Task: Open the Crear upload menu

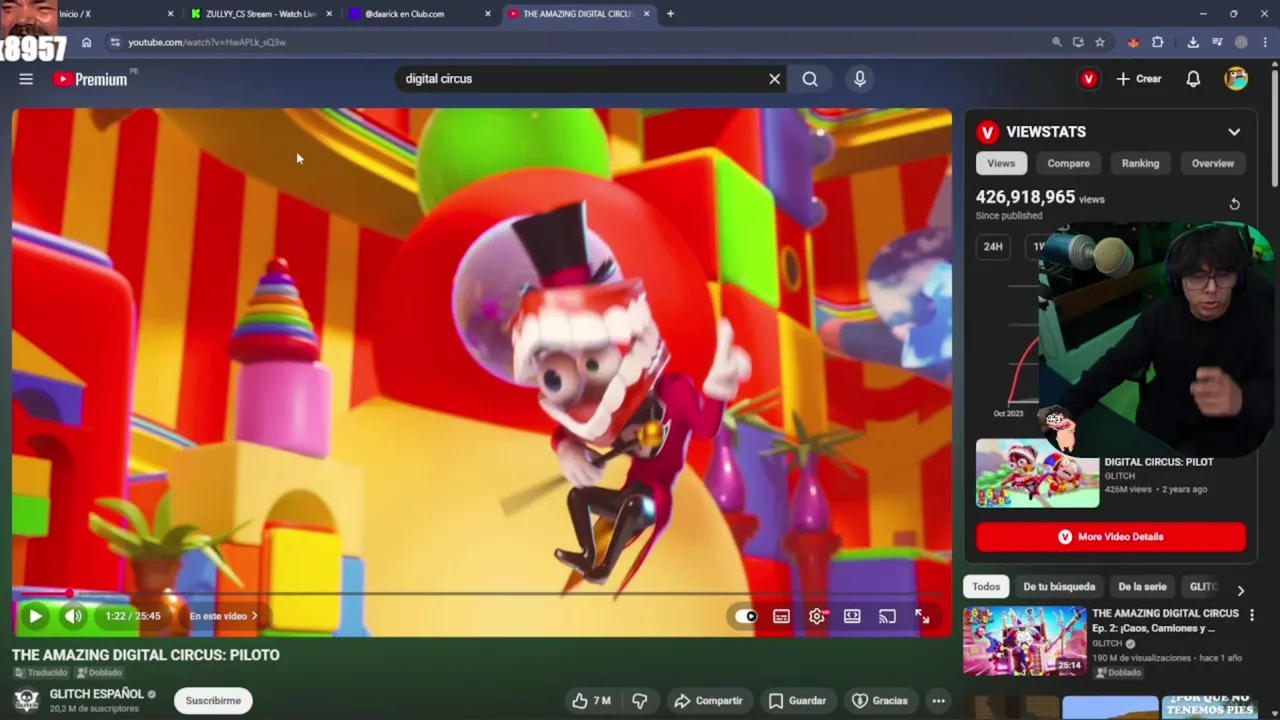Action: [x=1139, y=79]
